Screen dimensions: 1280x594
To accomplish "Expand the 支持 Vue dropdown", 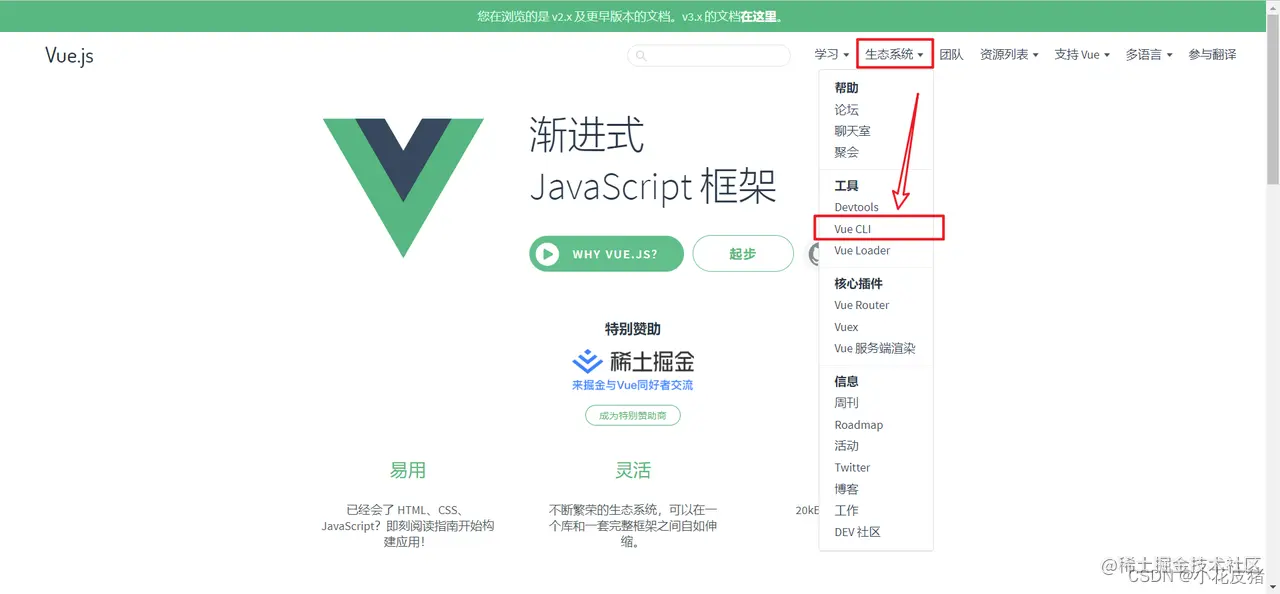I will pos(1081,55).
